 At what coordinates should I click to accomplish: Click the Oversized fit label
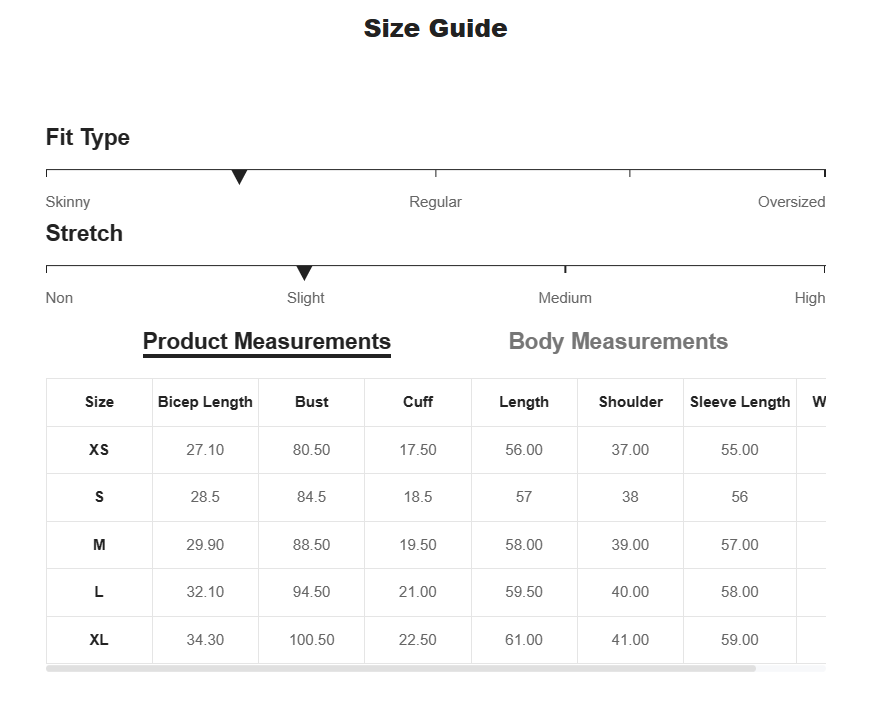coord(792,202)
